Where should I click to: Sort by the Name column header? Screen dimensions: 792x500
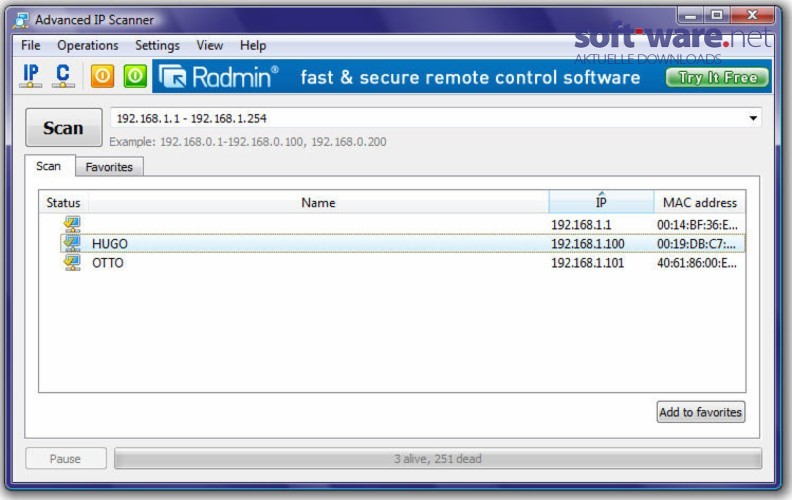[x=318, y=203]
